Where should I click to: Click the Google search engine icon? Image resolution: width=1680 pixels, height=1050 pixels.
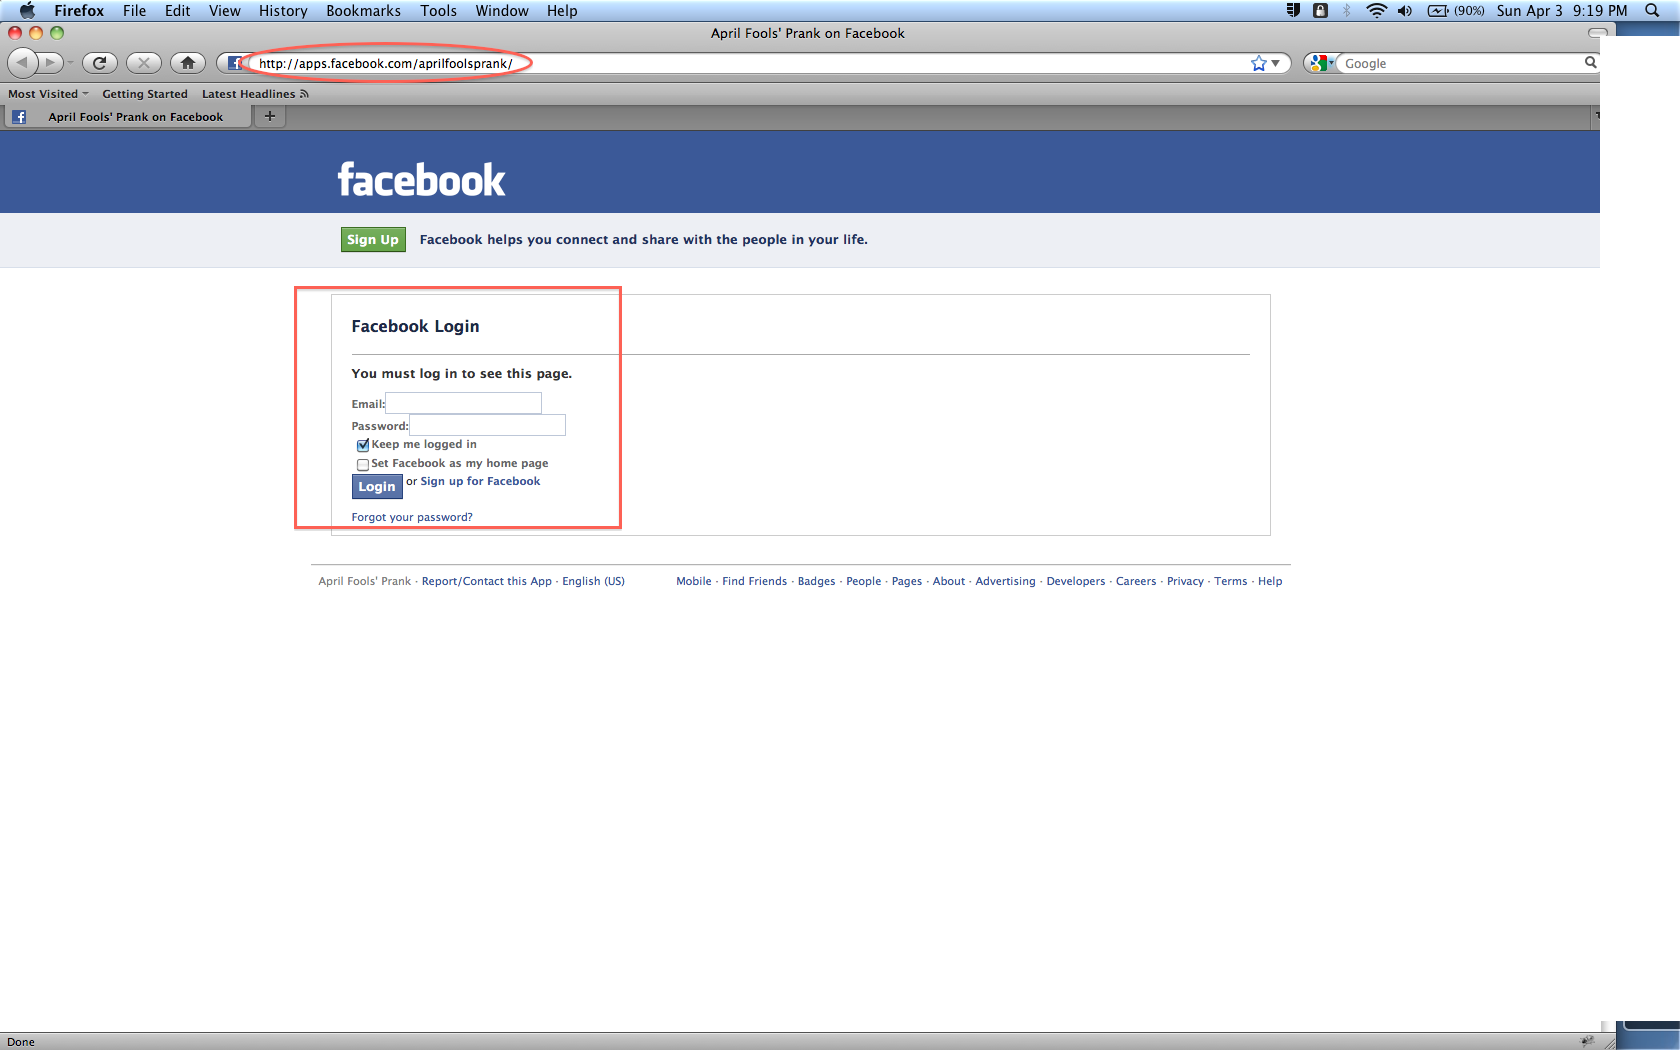pyautogui.click(x=1318, y=63)
